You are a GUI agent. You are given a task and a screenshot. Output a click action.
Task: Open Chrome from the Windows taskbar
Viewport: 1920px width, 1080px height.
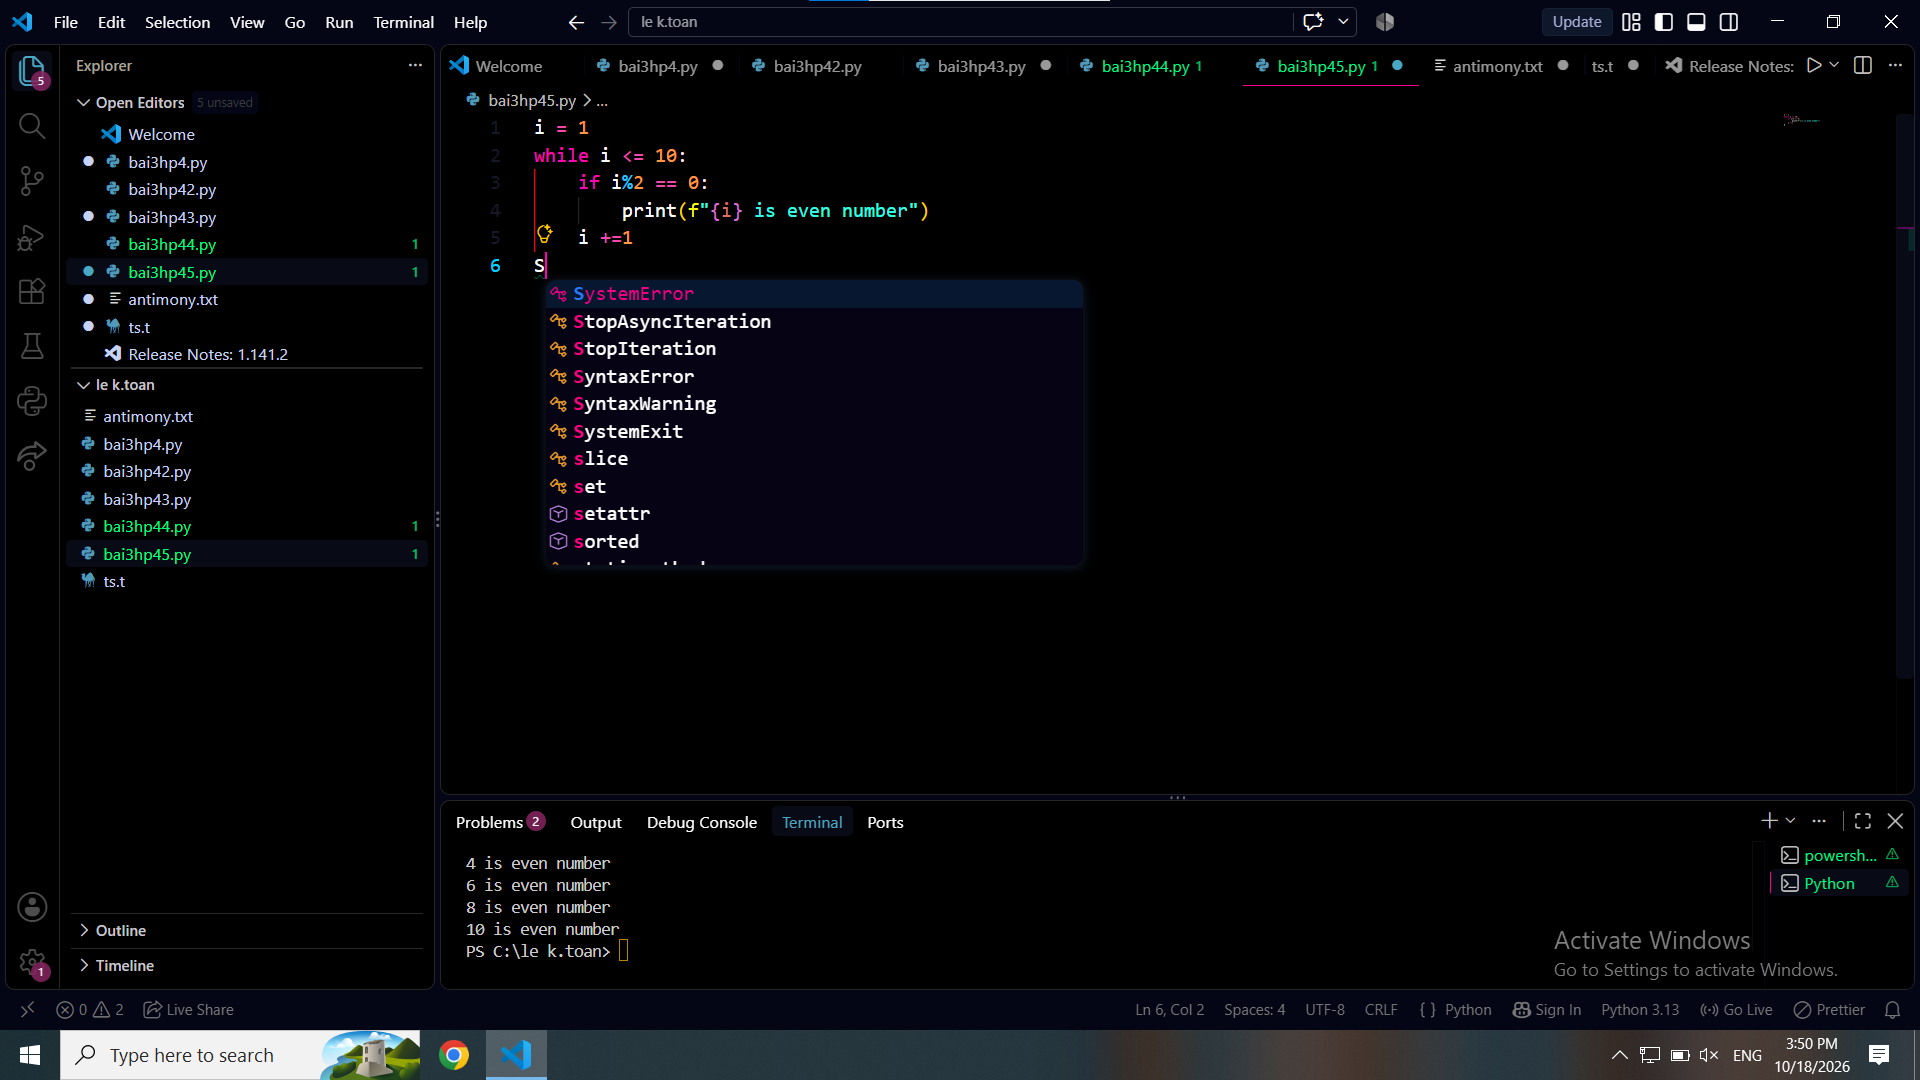pos(454,1055)
